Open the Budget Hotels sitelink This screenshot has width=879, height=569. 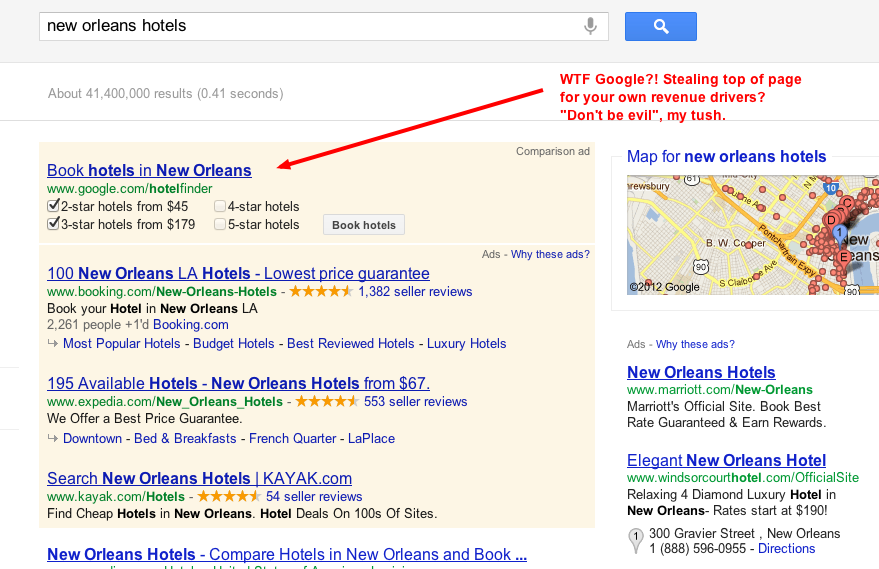point(234,343)
